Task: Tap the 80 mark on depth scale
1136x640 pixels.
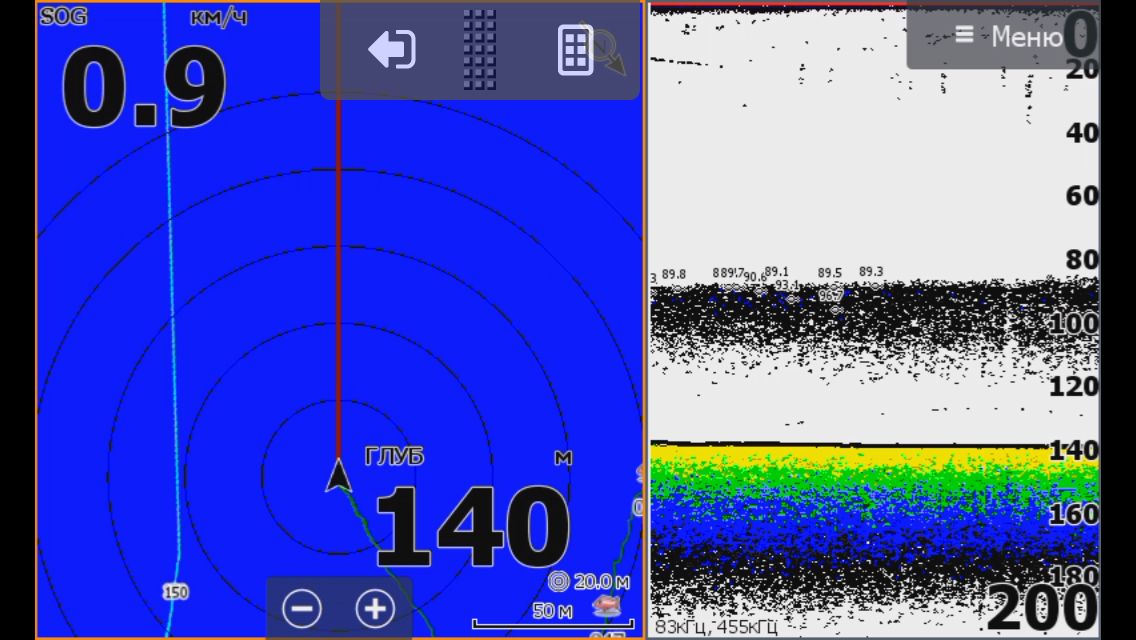Action: point(1082,259)
